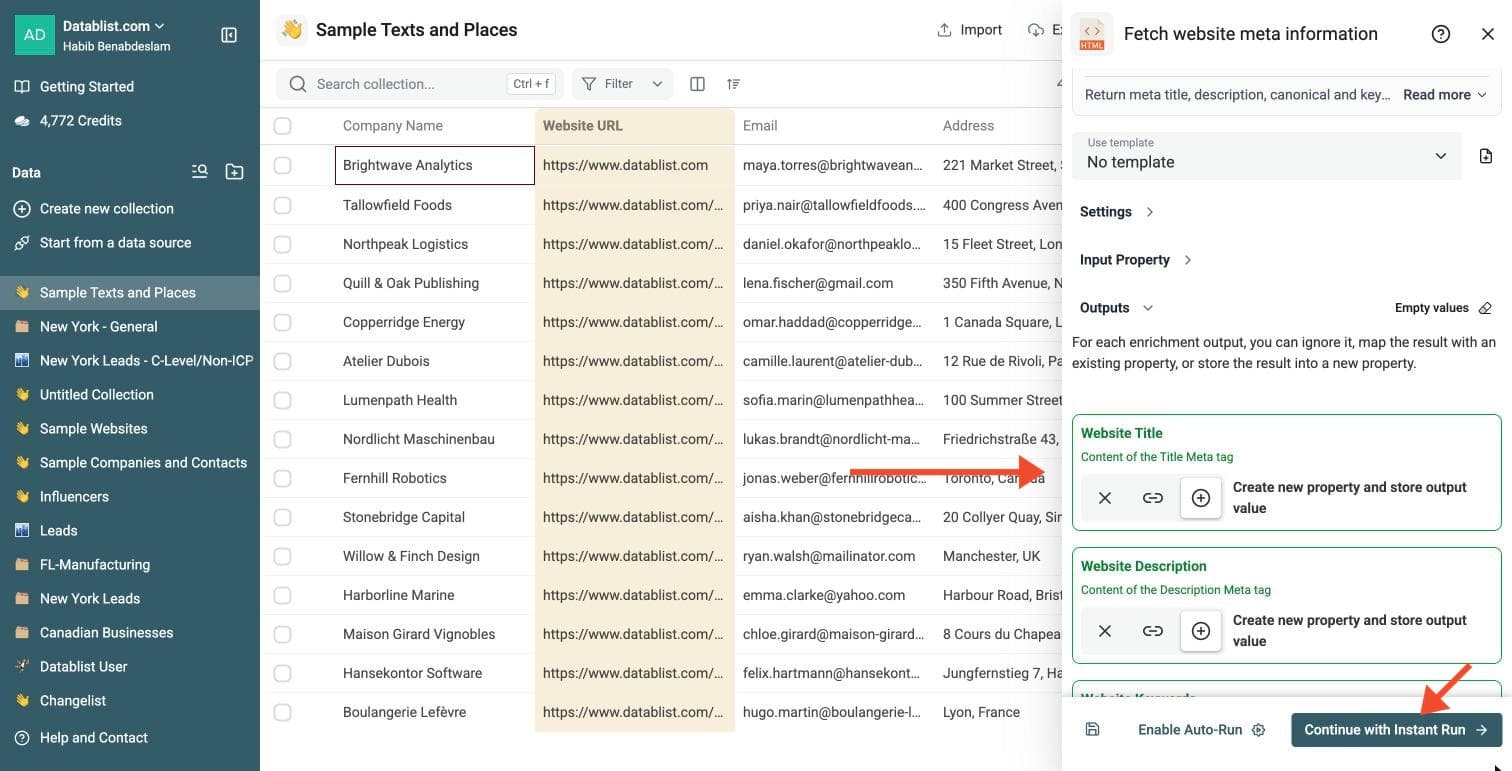Check the row checkbox for Quill & Oak Publishing
This screenshot has width=1512, height=771.
283,283
